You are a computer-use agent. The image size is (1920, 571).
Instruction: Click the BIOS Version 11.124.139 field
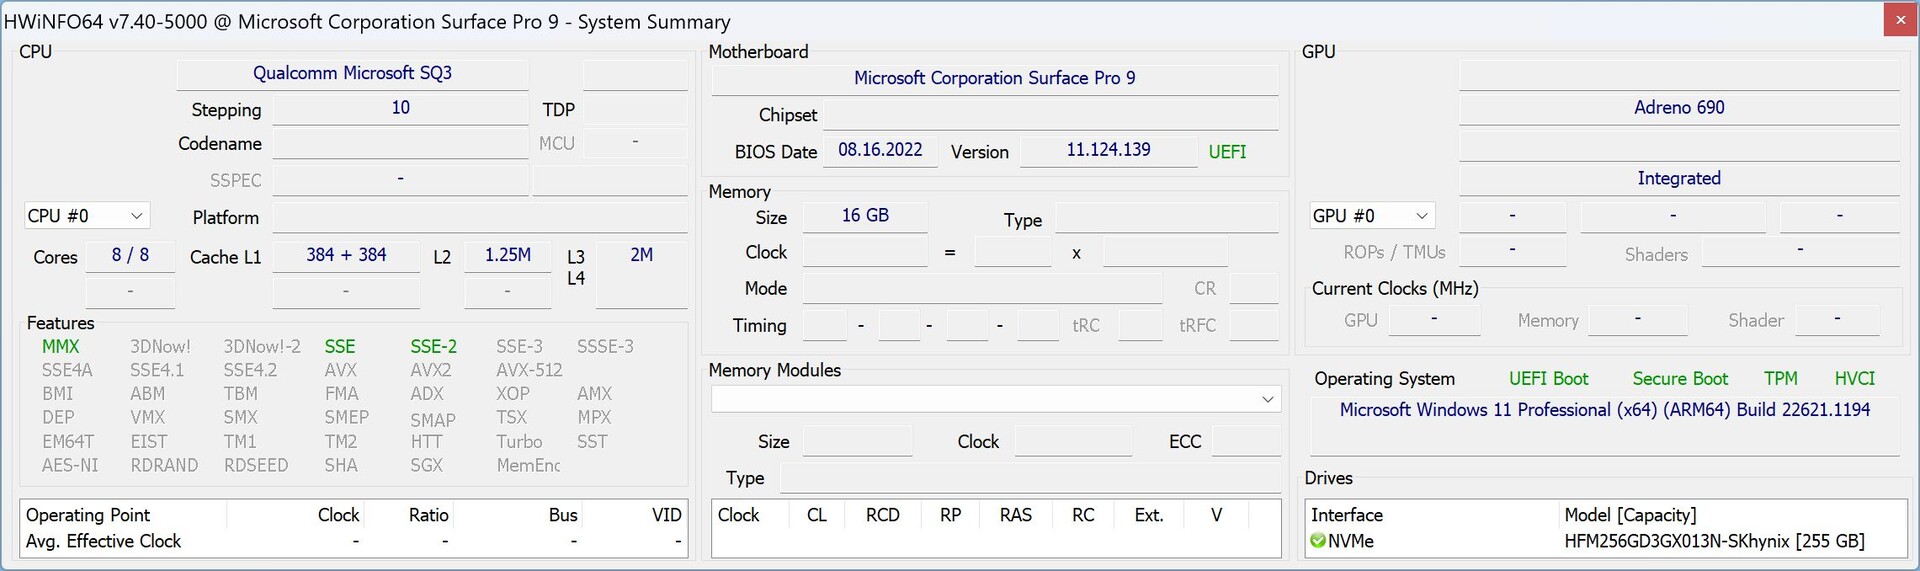tap(1108, 150)
